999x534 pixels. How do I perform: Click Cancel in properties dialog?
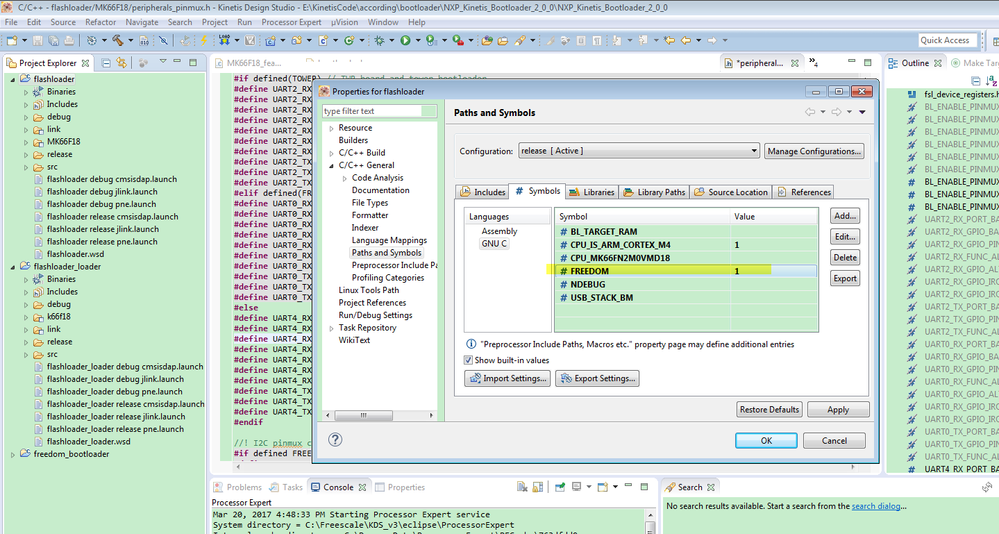(834, 440)
